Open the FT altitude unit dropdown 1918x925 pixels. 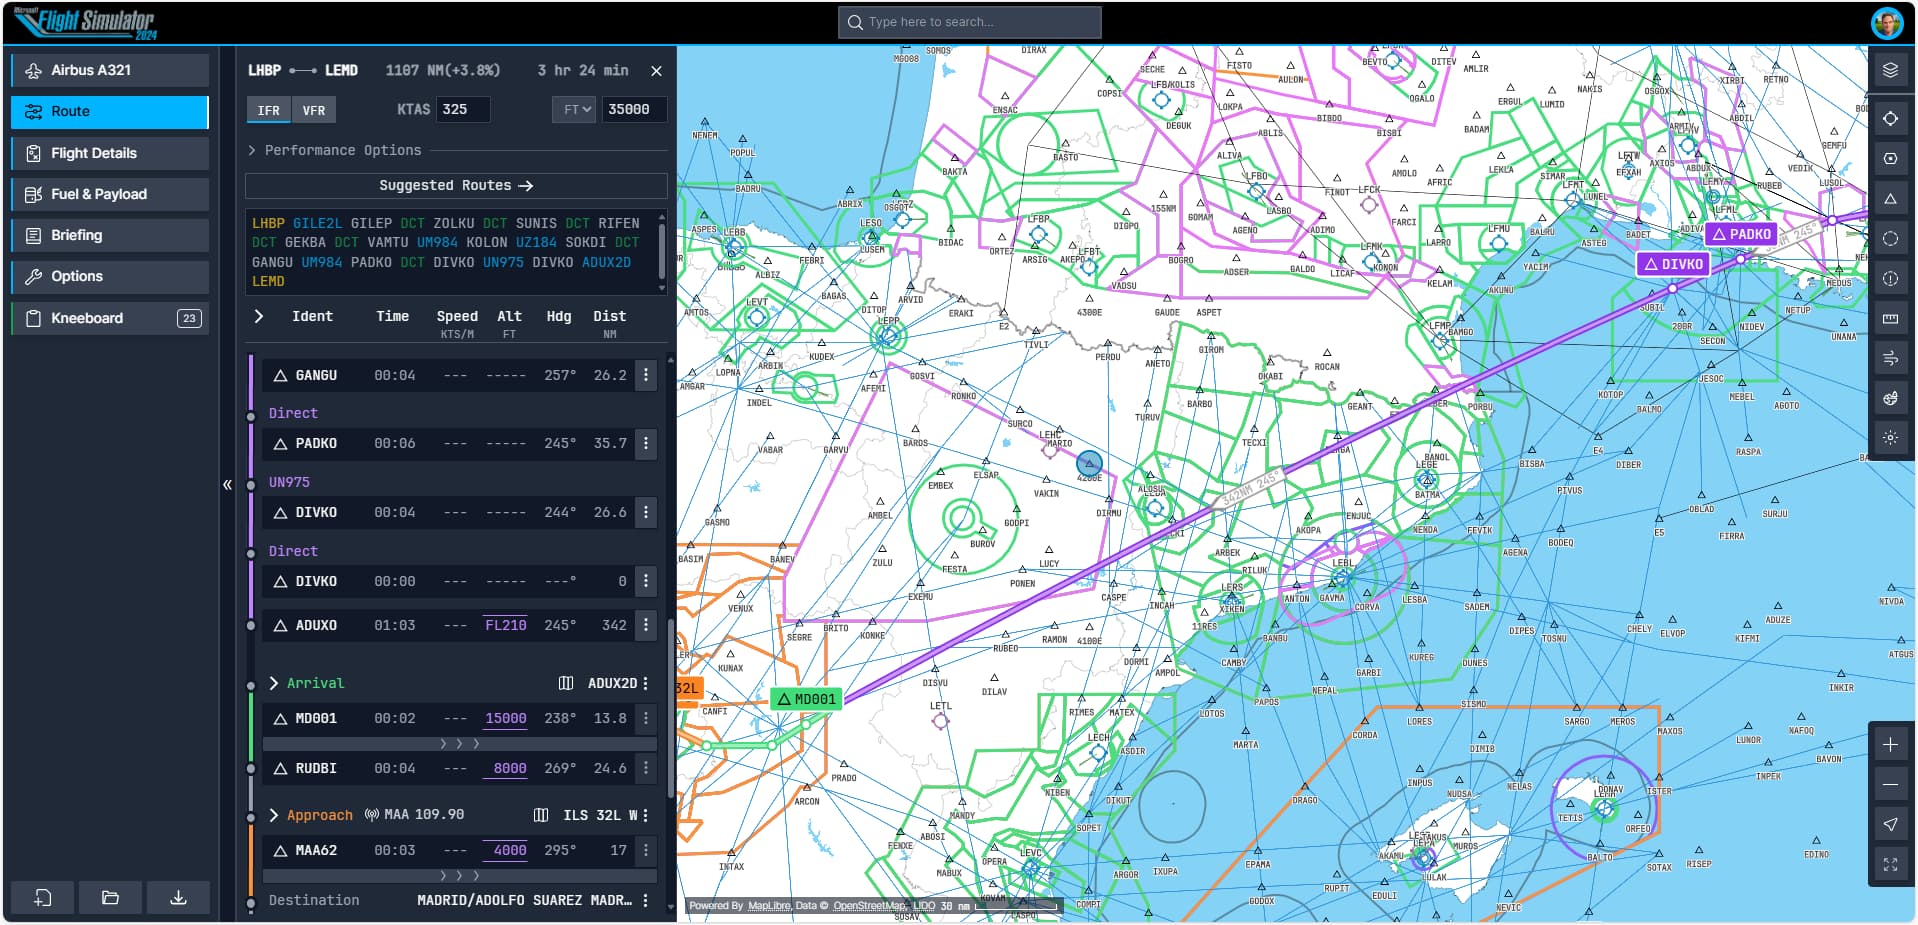coord(576,110)
